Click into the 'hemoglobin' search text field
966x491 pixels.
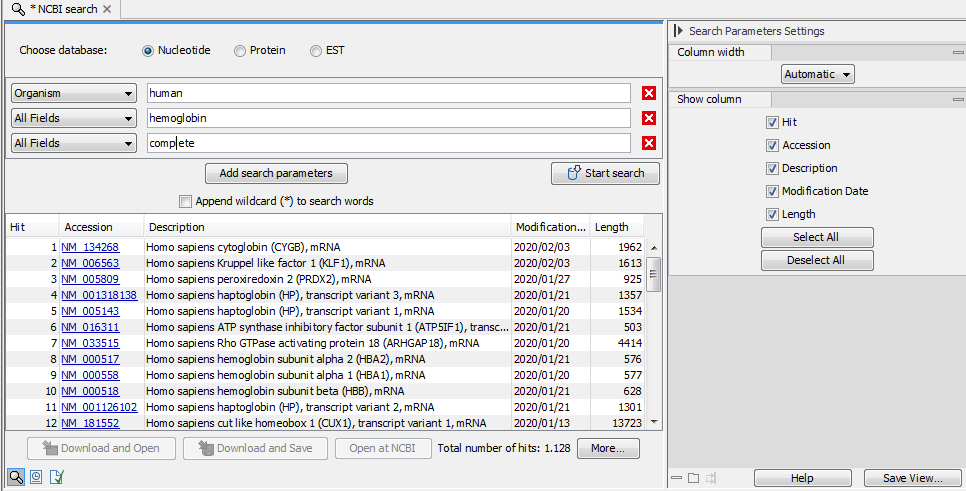[388, 118]
